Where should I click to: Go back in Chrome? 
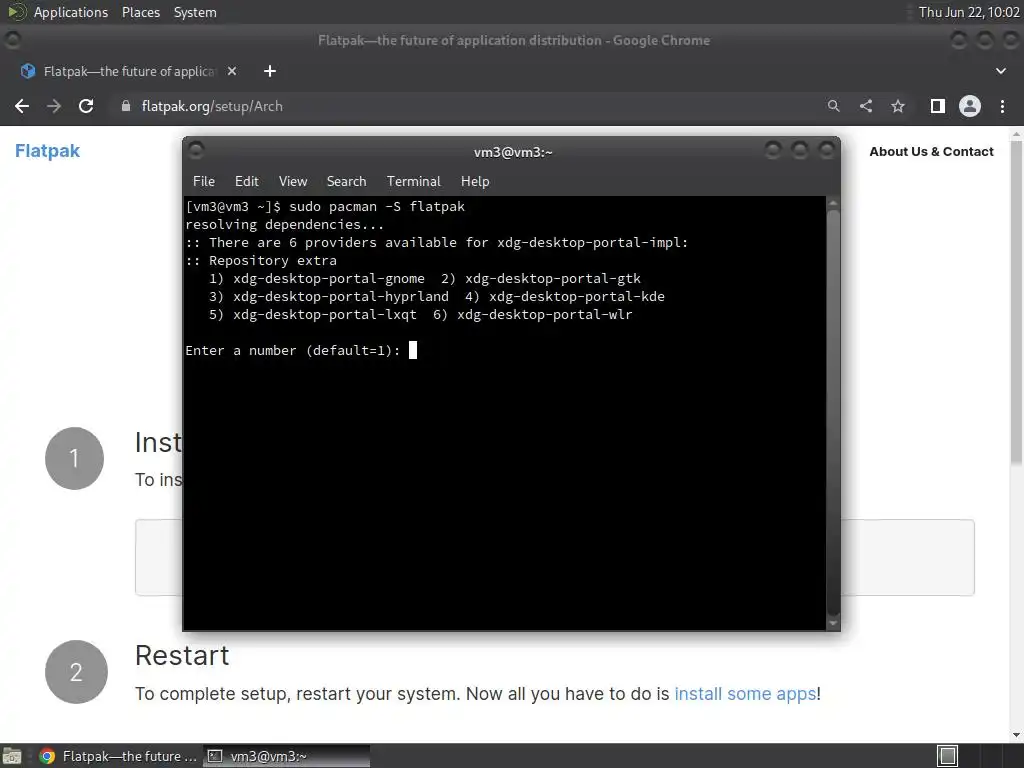pos(22,106)
